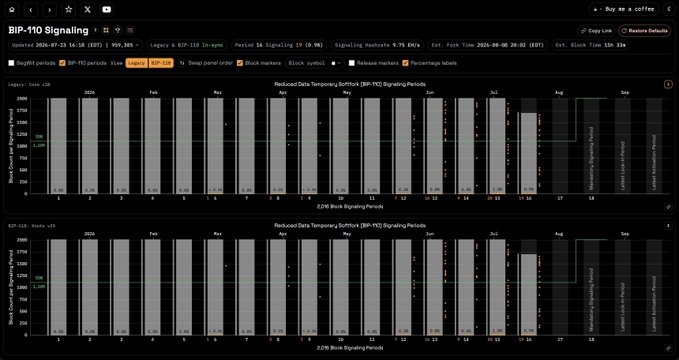The image size is (679, 360).
Task: Click the orange grid icon by title
Action: pyautogui.click(x=106, y=30)
